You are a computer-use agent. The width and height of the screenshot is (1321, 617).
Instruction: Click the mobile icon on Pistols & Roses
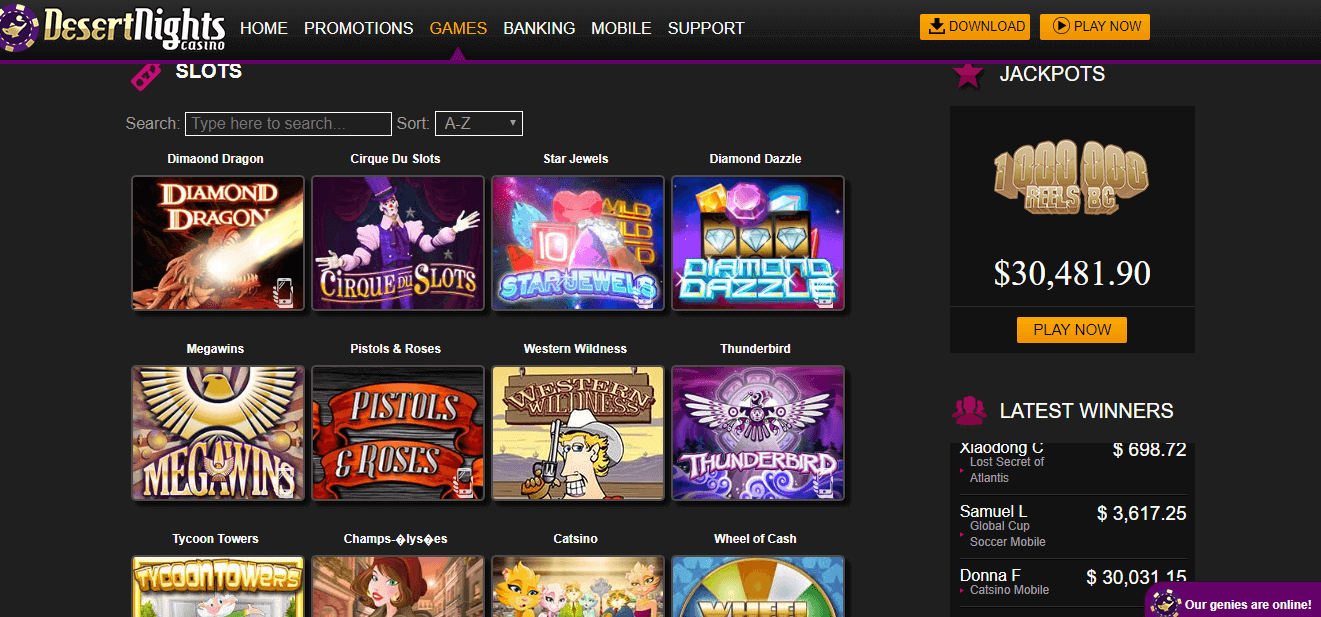464,481
